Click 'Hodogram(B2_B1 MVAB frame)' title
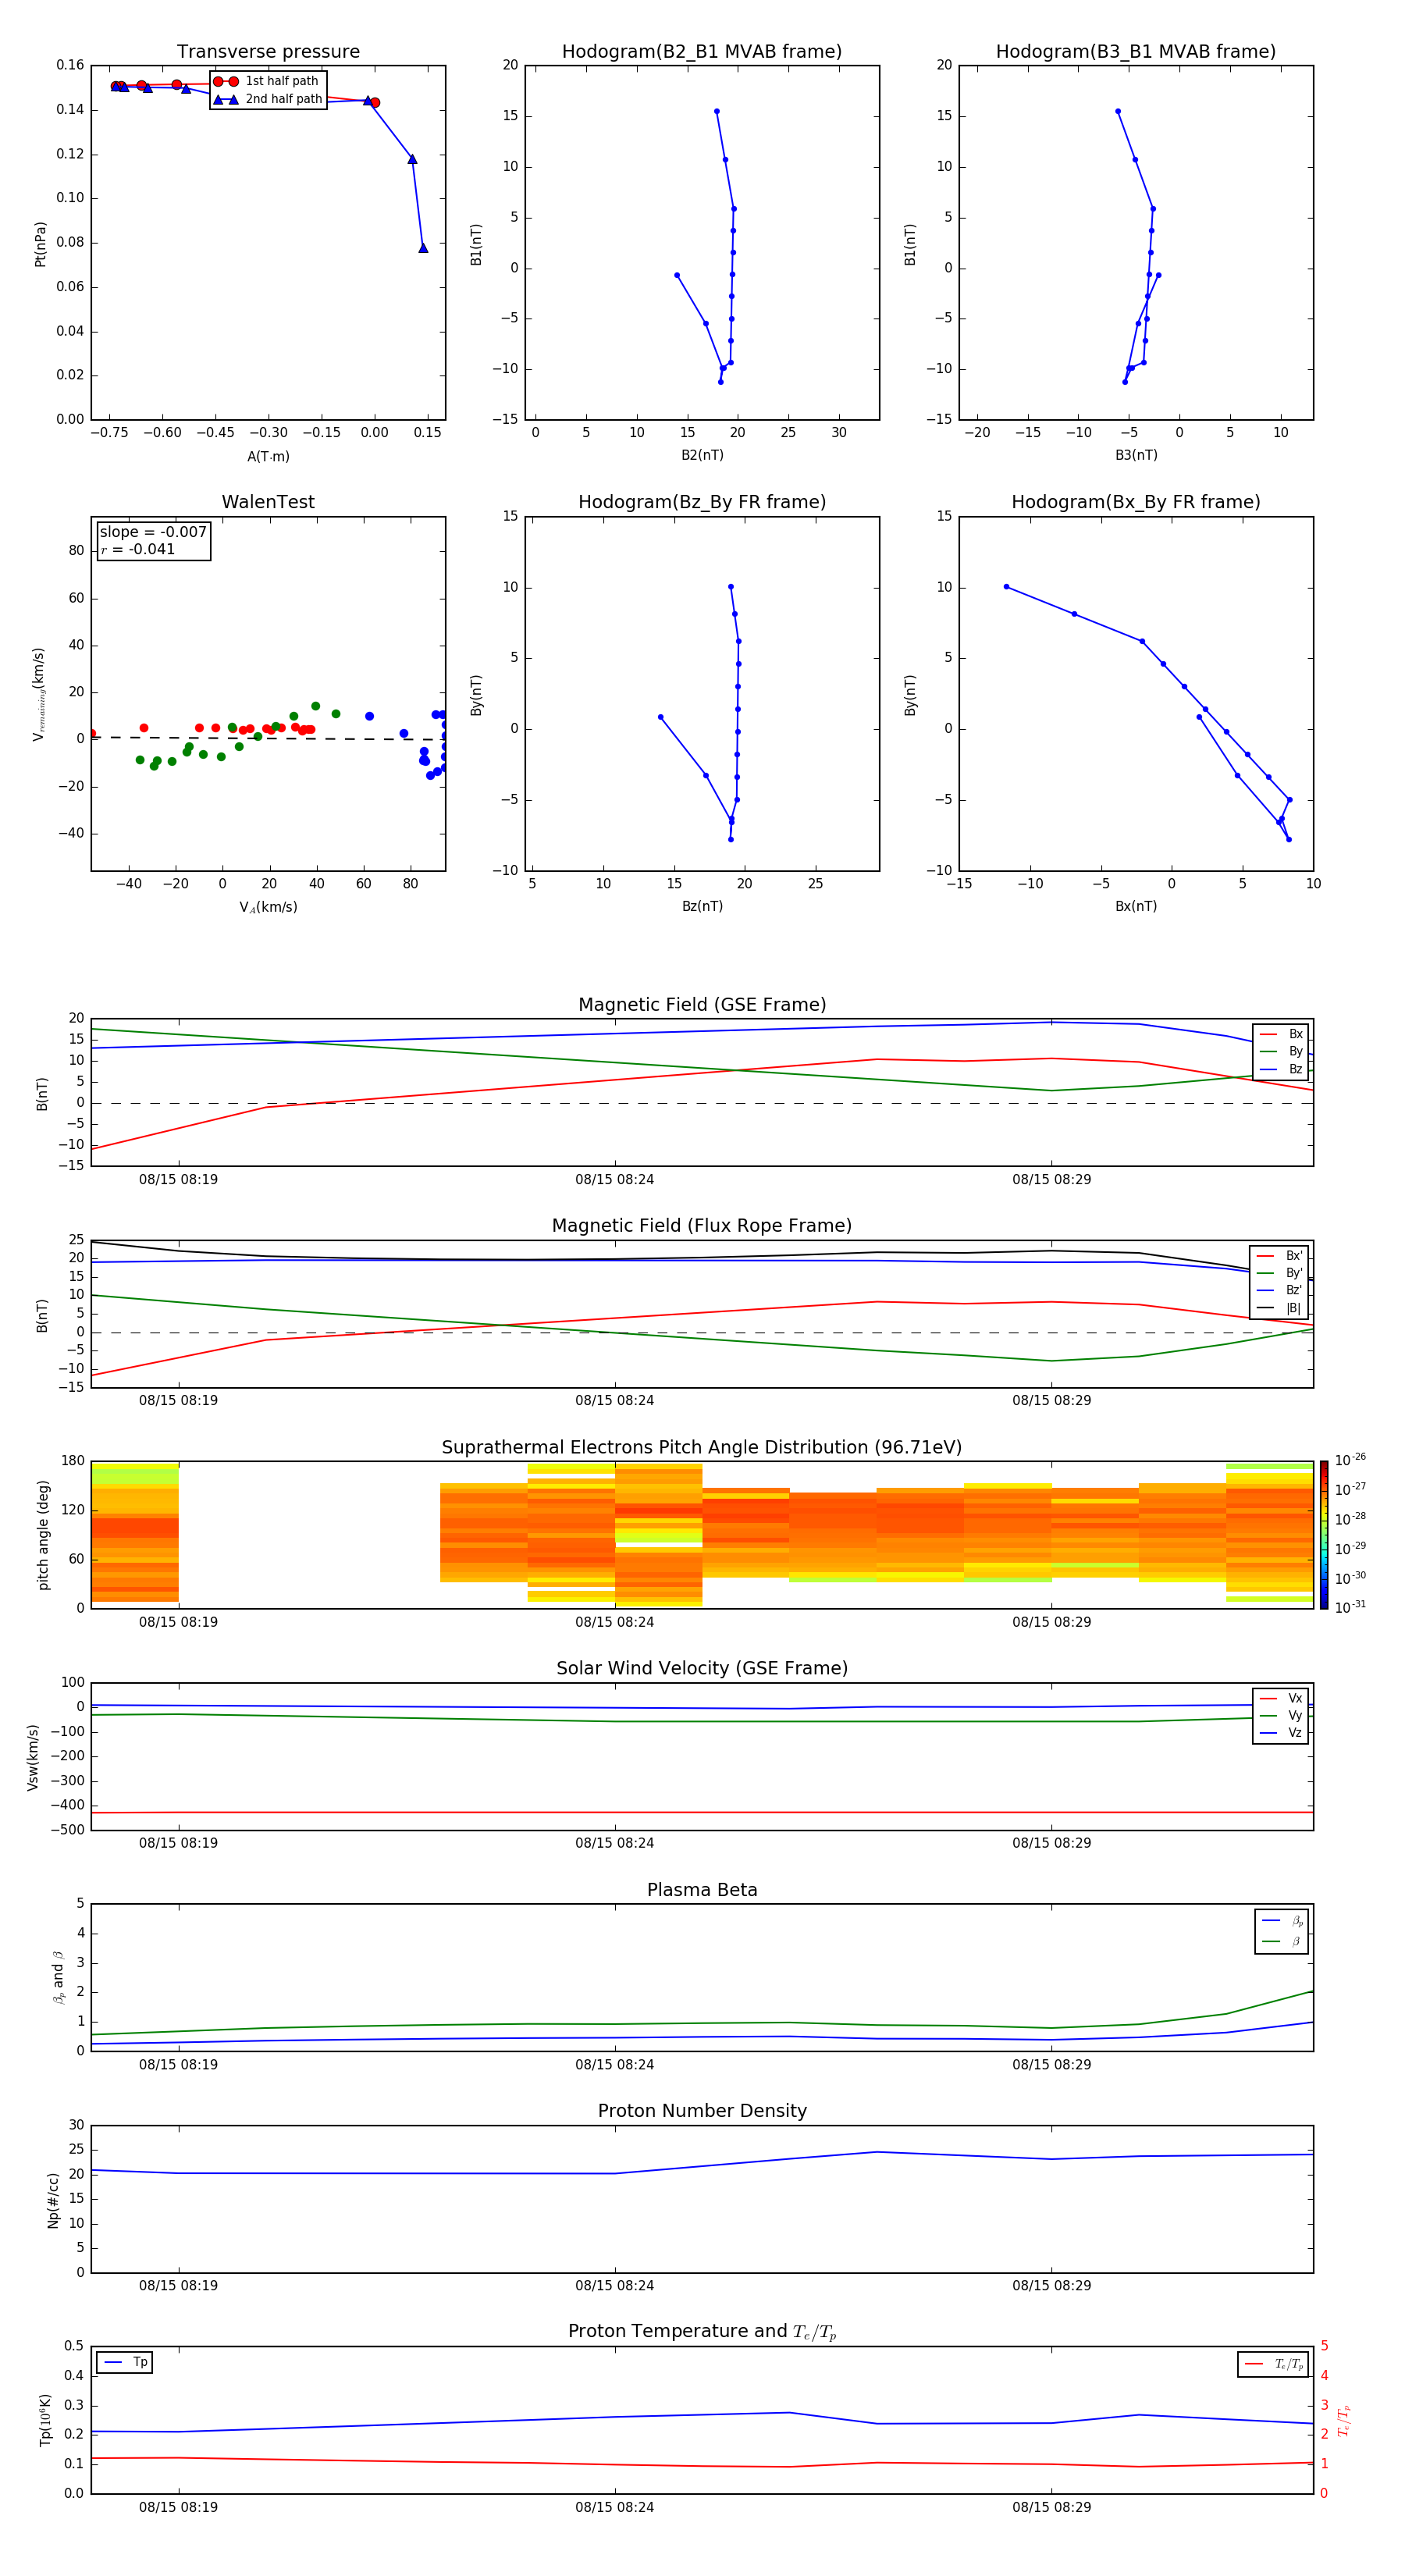 click(x=702, y=51)
